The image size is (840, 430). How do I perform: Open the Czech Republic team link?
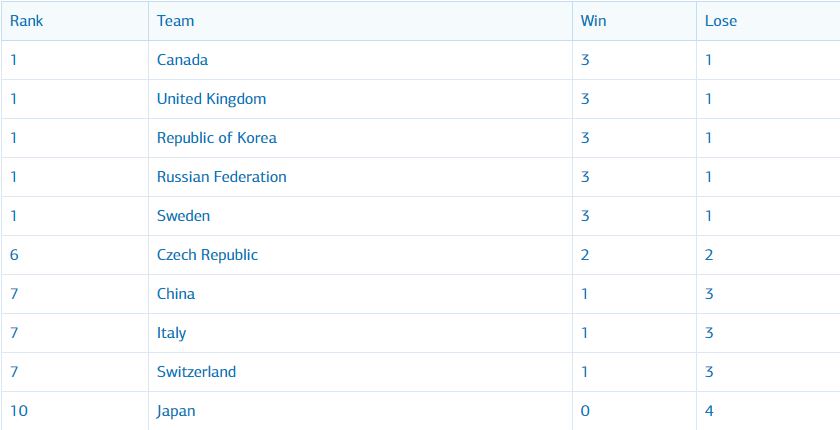(207, 255)
